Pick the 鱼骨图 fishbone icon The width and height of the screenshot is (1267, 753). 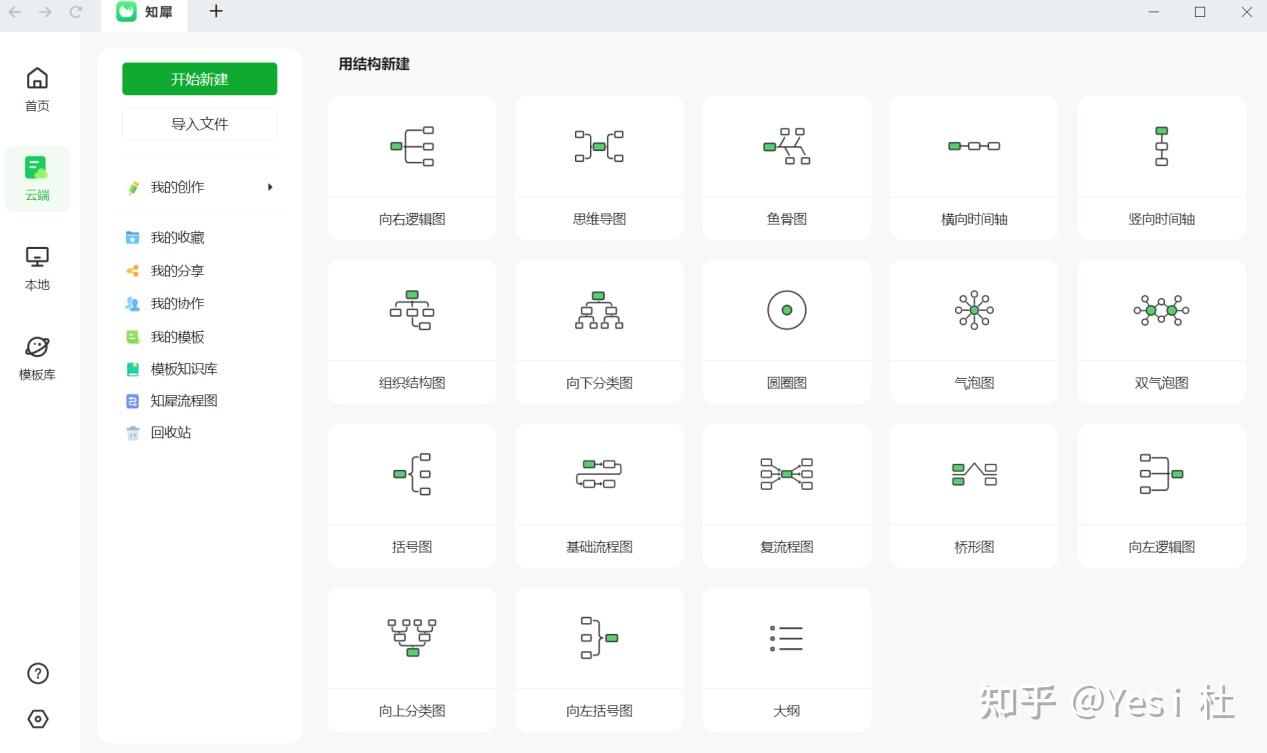click(x=787, y=146)
